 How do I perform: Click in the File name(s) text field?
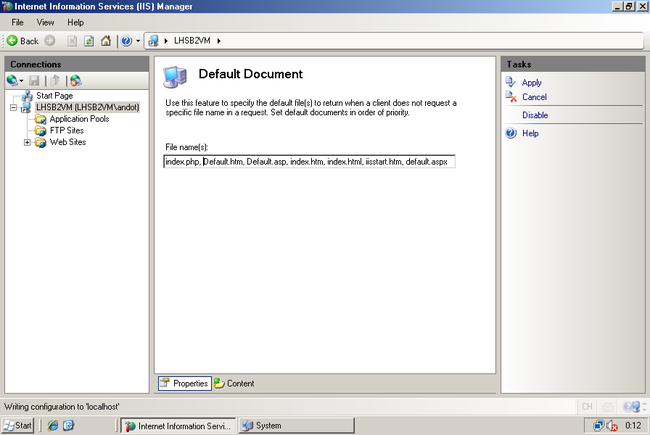[309, 162]
